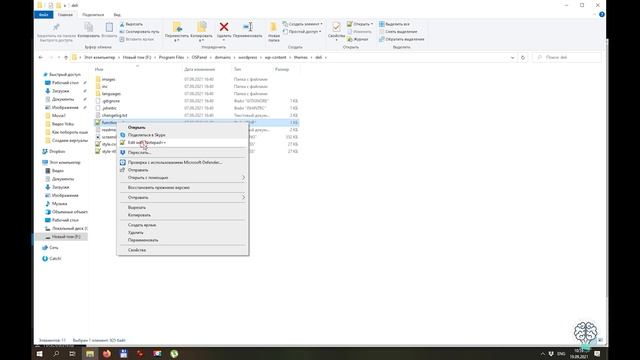Click the Удалить red X ribbon icon
The height and width of the screenshot is (360, 640).
click(224, 27)
